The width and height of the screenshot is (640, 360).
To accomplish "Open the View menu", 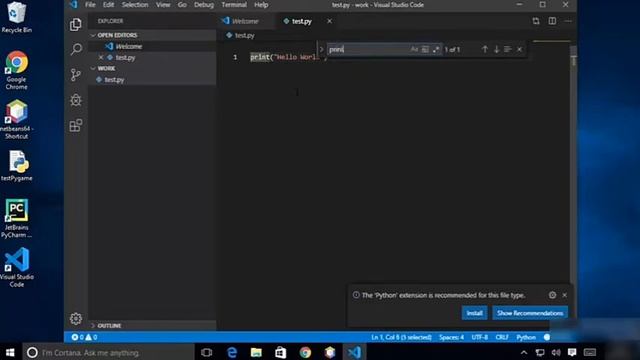I will 163,5.
